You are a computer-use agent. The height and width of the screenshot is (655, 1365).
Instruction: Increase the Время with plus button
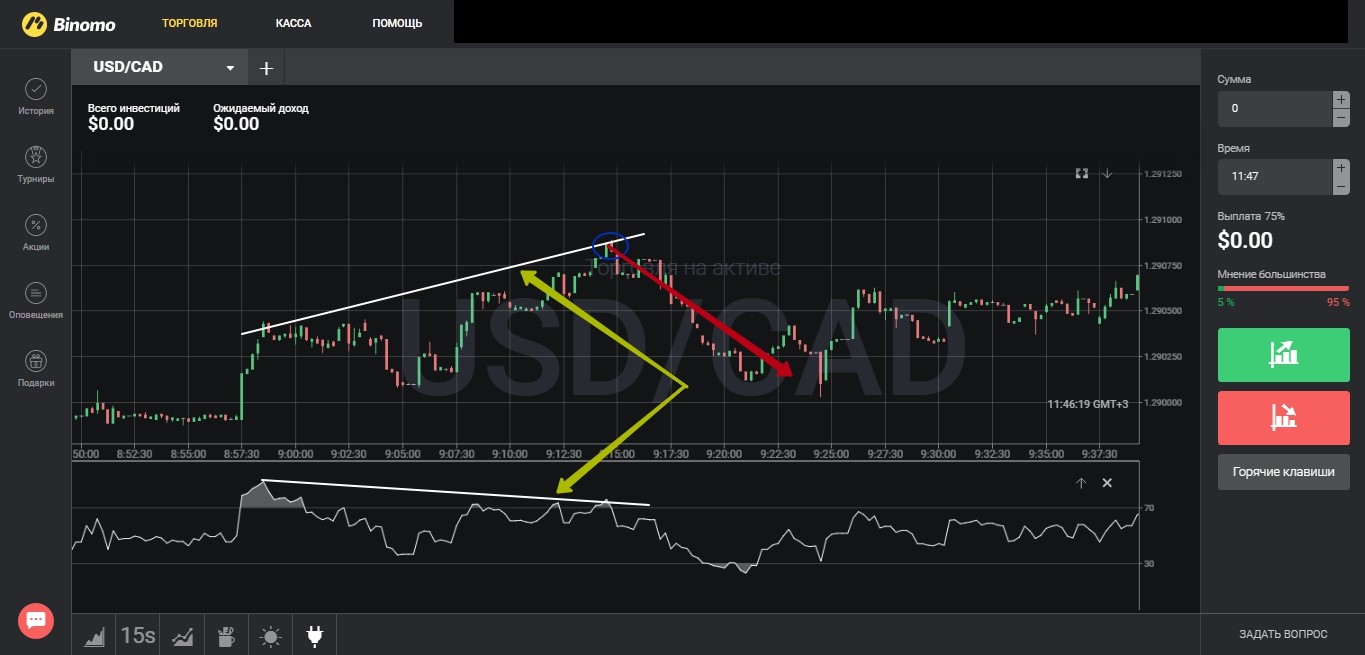click(1341, 167)
